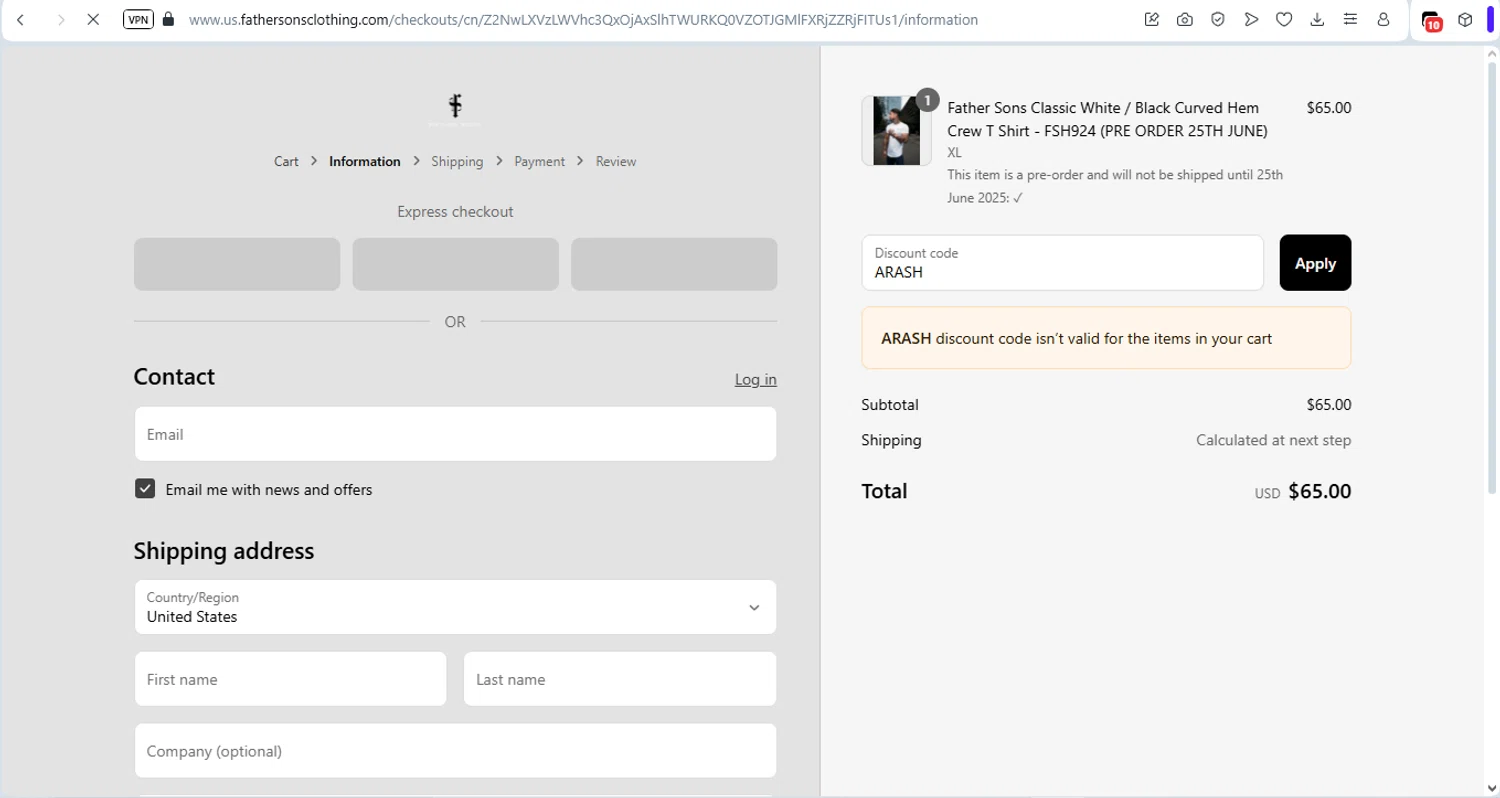The image size is (1500, 798).
Task: Open the Country/Region dropdown
Action: pyautogui.click(x=455, y=607)
